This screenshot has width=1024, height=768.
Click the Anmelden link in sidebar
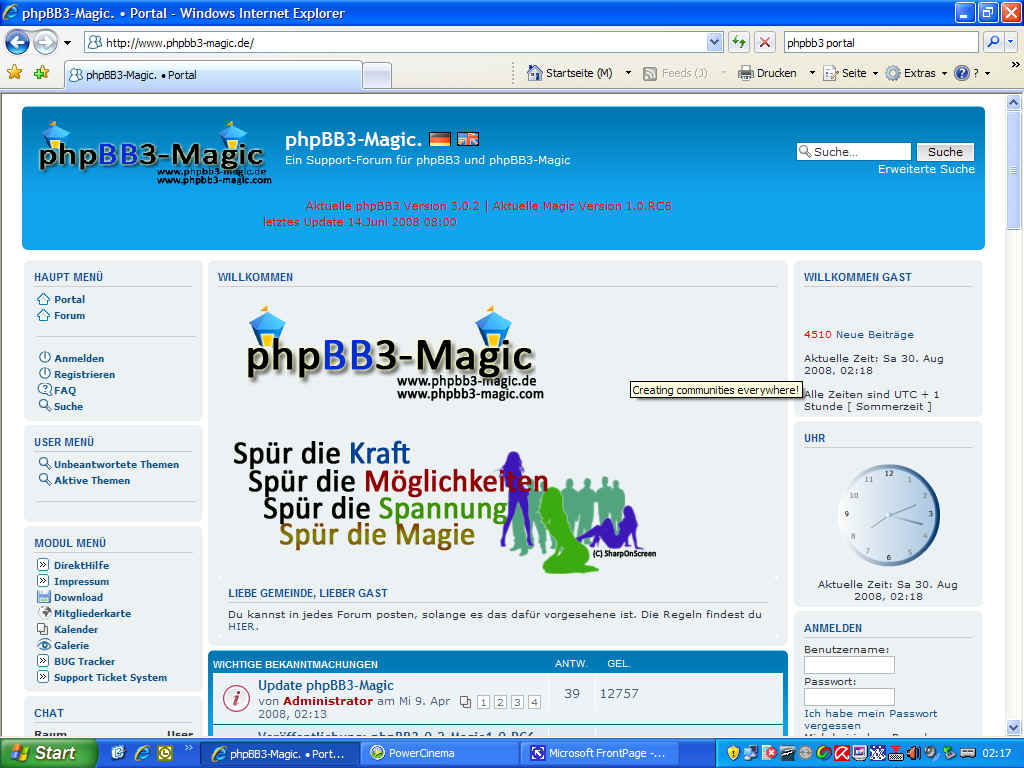pyautogui.click(x=79, y=359)
